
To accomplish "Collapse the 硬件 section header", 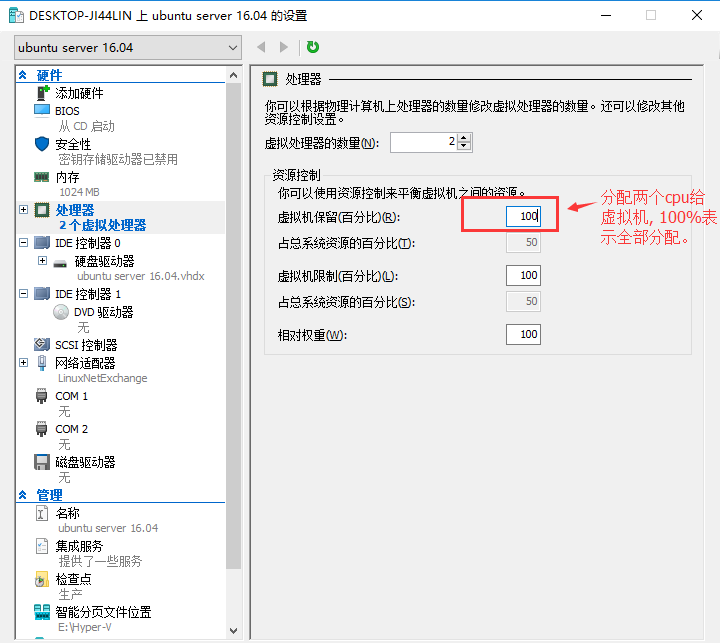I will (23, 75).
